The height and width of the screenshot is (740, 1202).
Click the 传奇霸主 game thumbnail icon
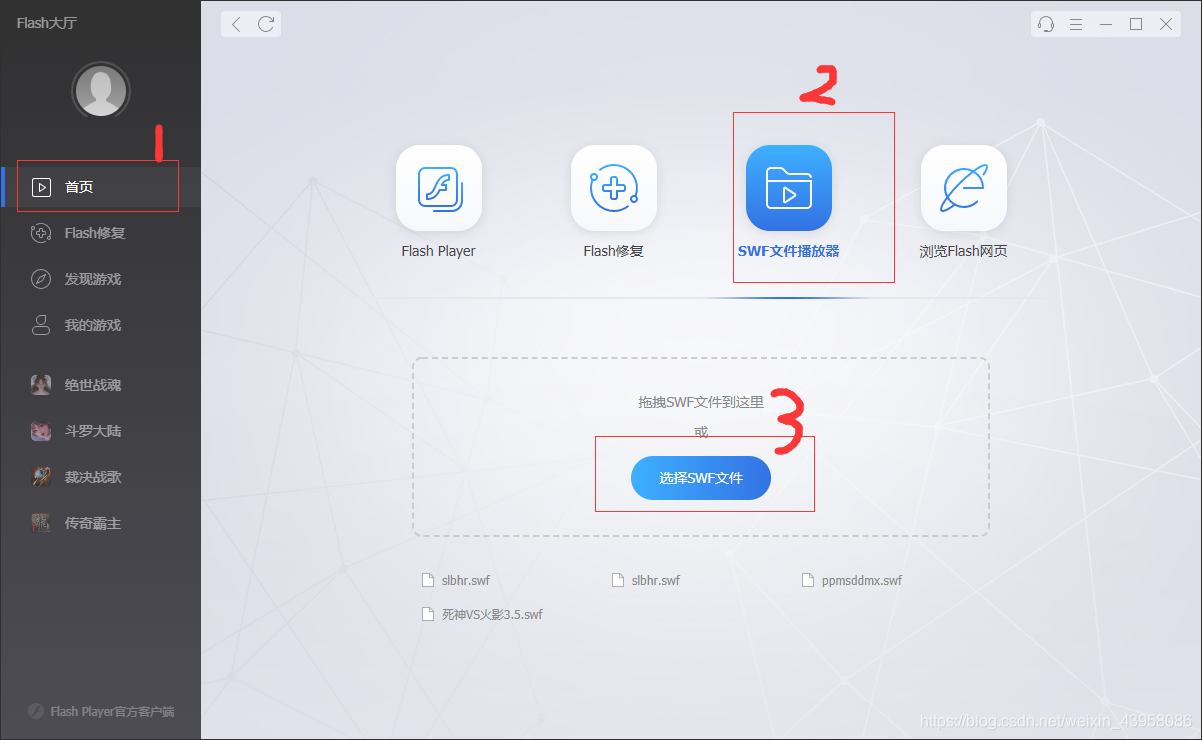tap(41, 523)
